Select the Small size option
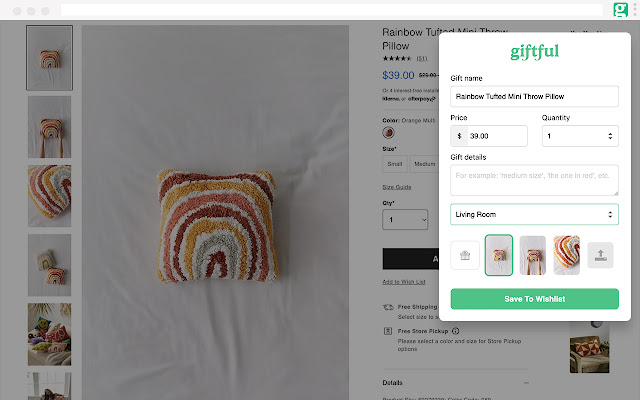Viewport: 640px width, 400px height. tap(395, 163)
